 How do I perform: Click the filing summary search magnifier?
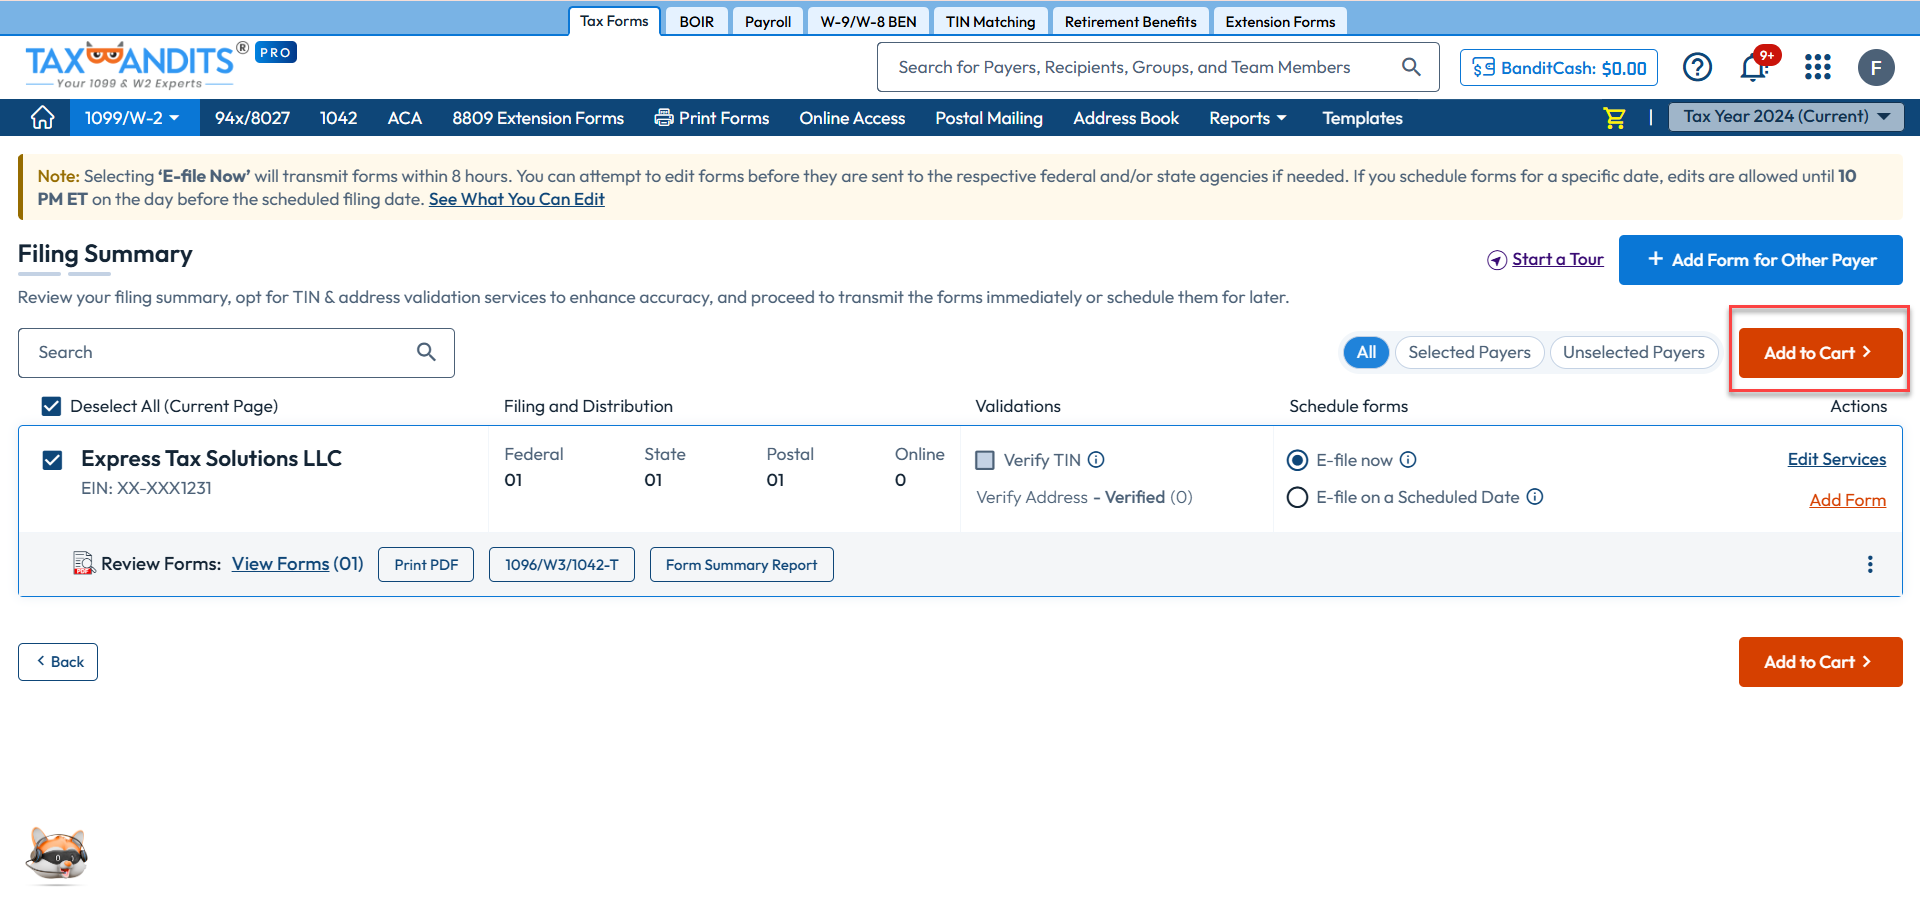(426, 352)
